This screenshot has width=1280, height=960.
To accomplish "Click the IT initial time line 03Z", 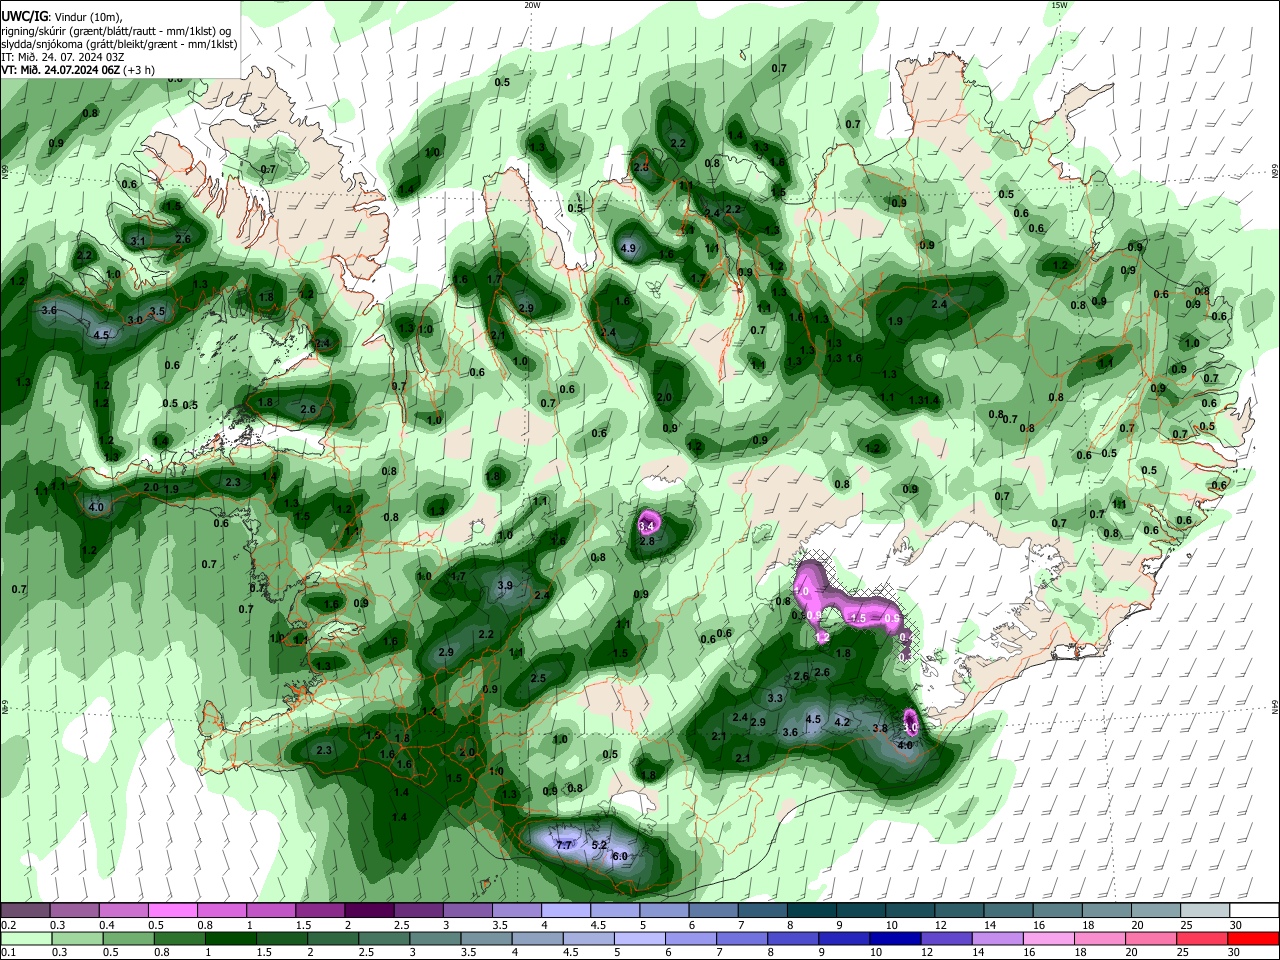I will coord(62,57).
